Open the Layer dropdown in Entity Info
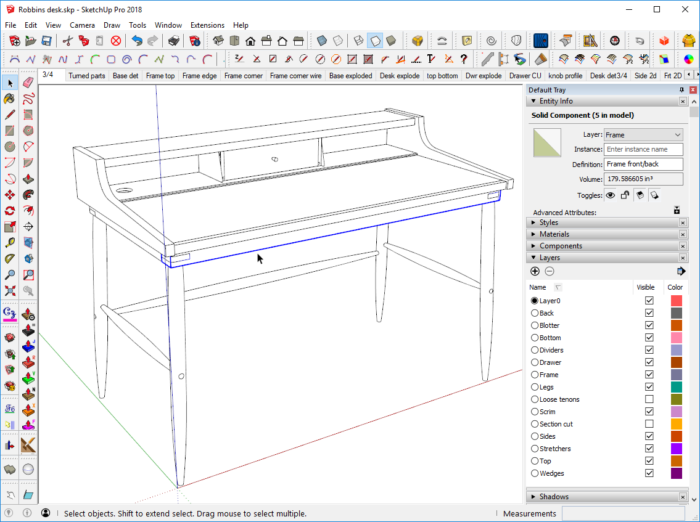Image resolution: width=700 pixels, height=522 pixels. click(643, 135)
